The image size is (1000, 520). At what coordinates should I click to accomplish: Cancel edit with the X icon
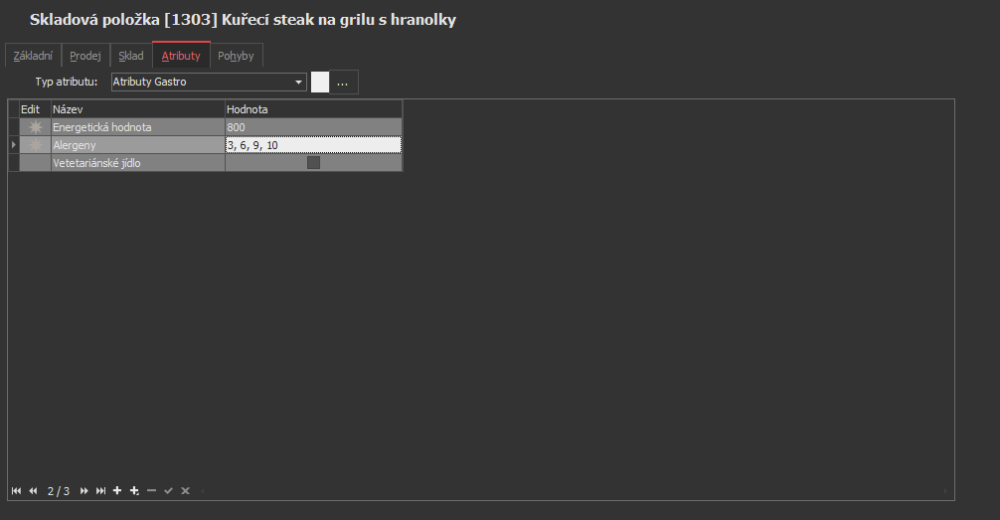click(185, 491)
